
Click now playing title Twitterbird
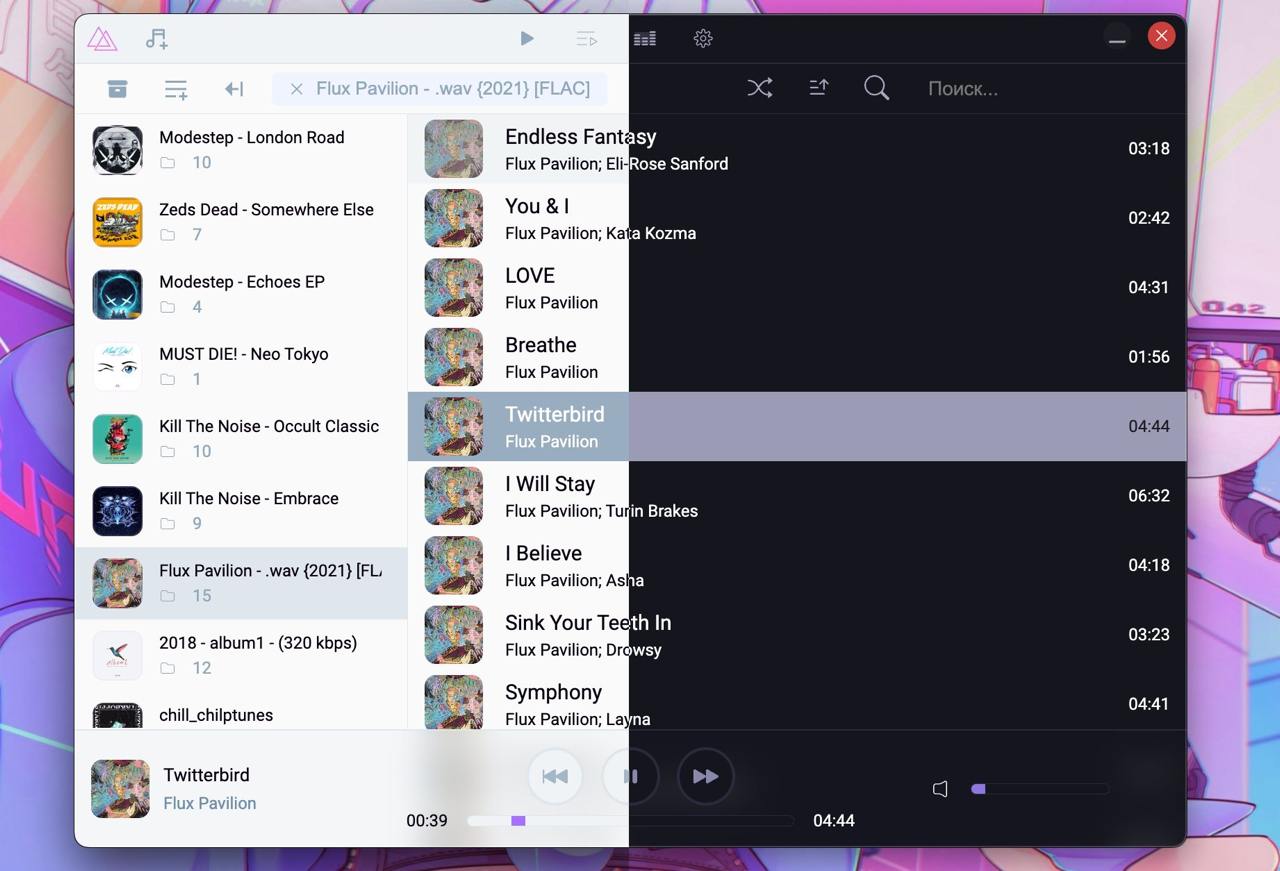[x=206, y=775]
